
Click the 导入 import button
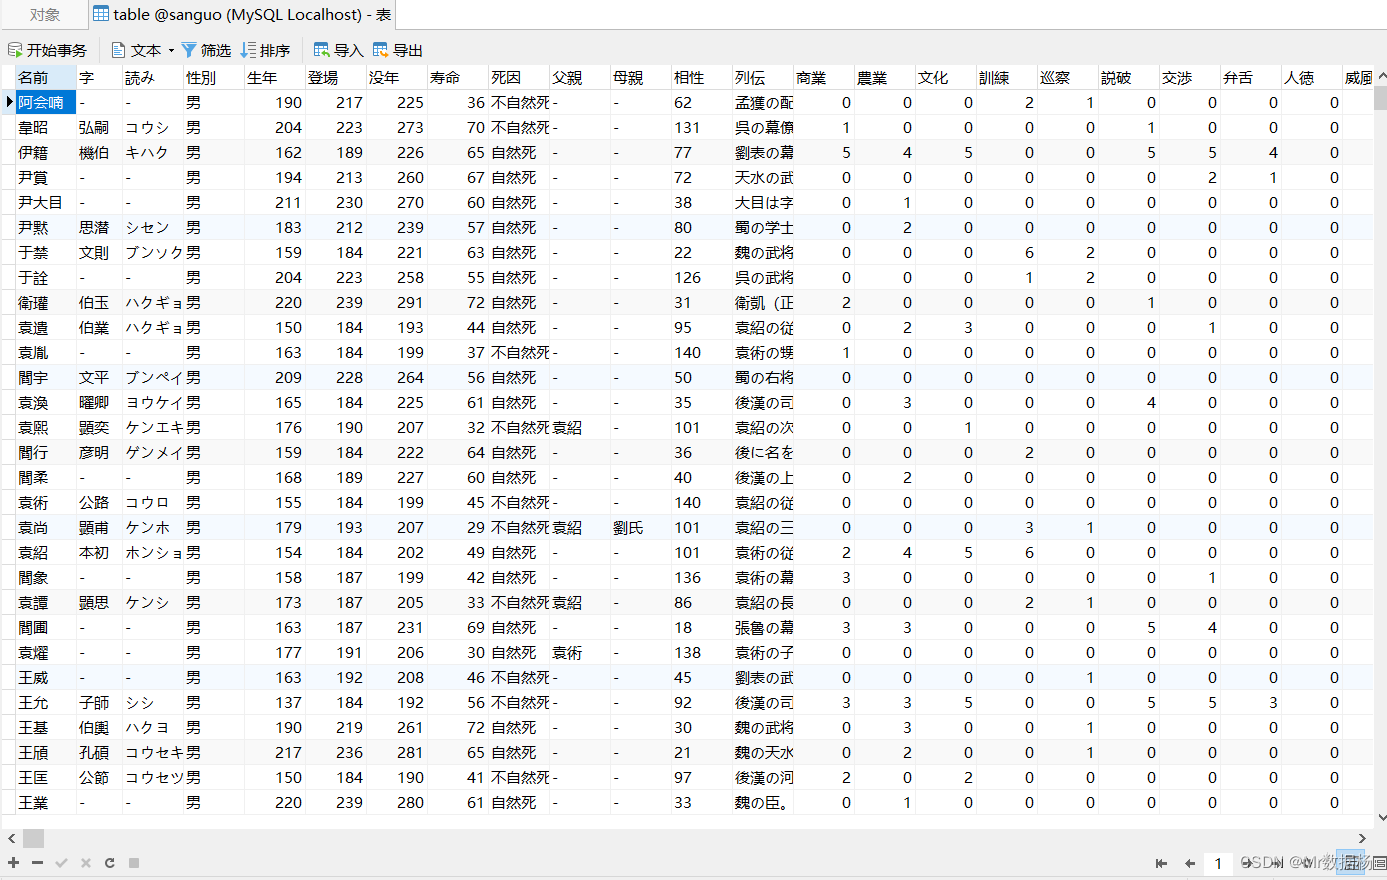[x=338, y=50]
